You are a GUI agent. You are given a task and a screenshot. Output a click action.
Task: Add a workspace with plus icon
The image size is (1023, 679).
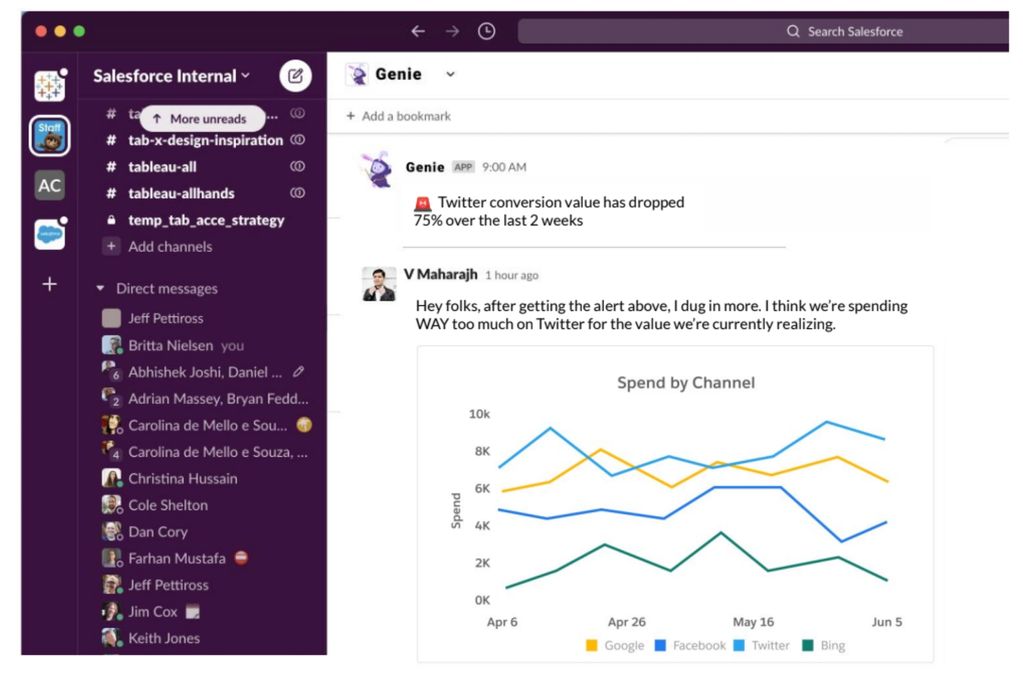coord(49,285)
